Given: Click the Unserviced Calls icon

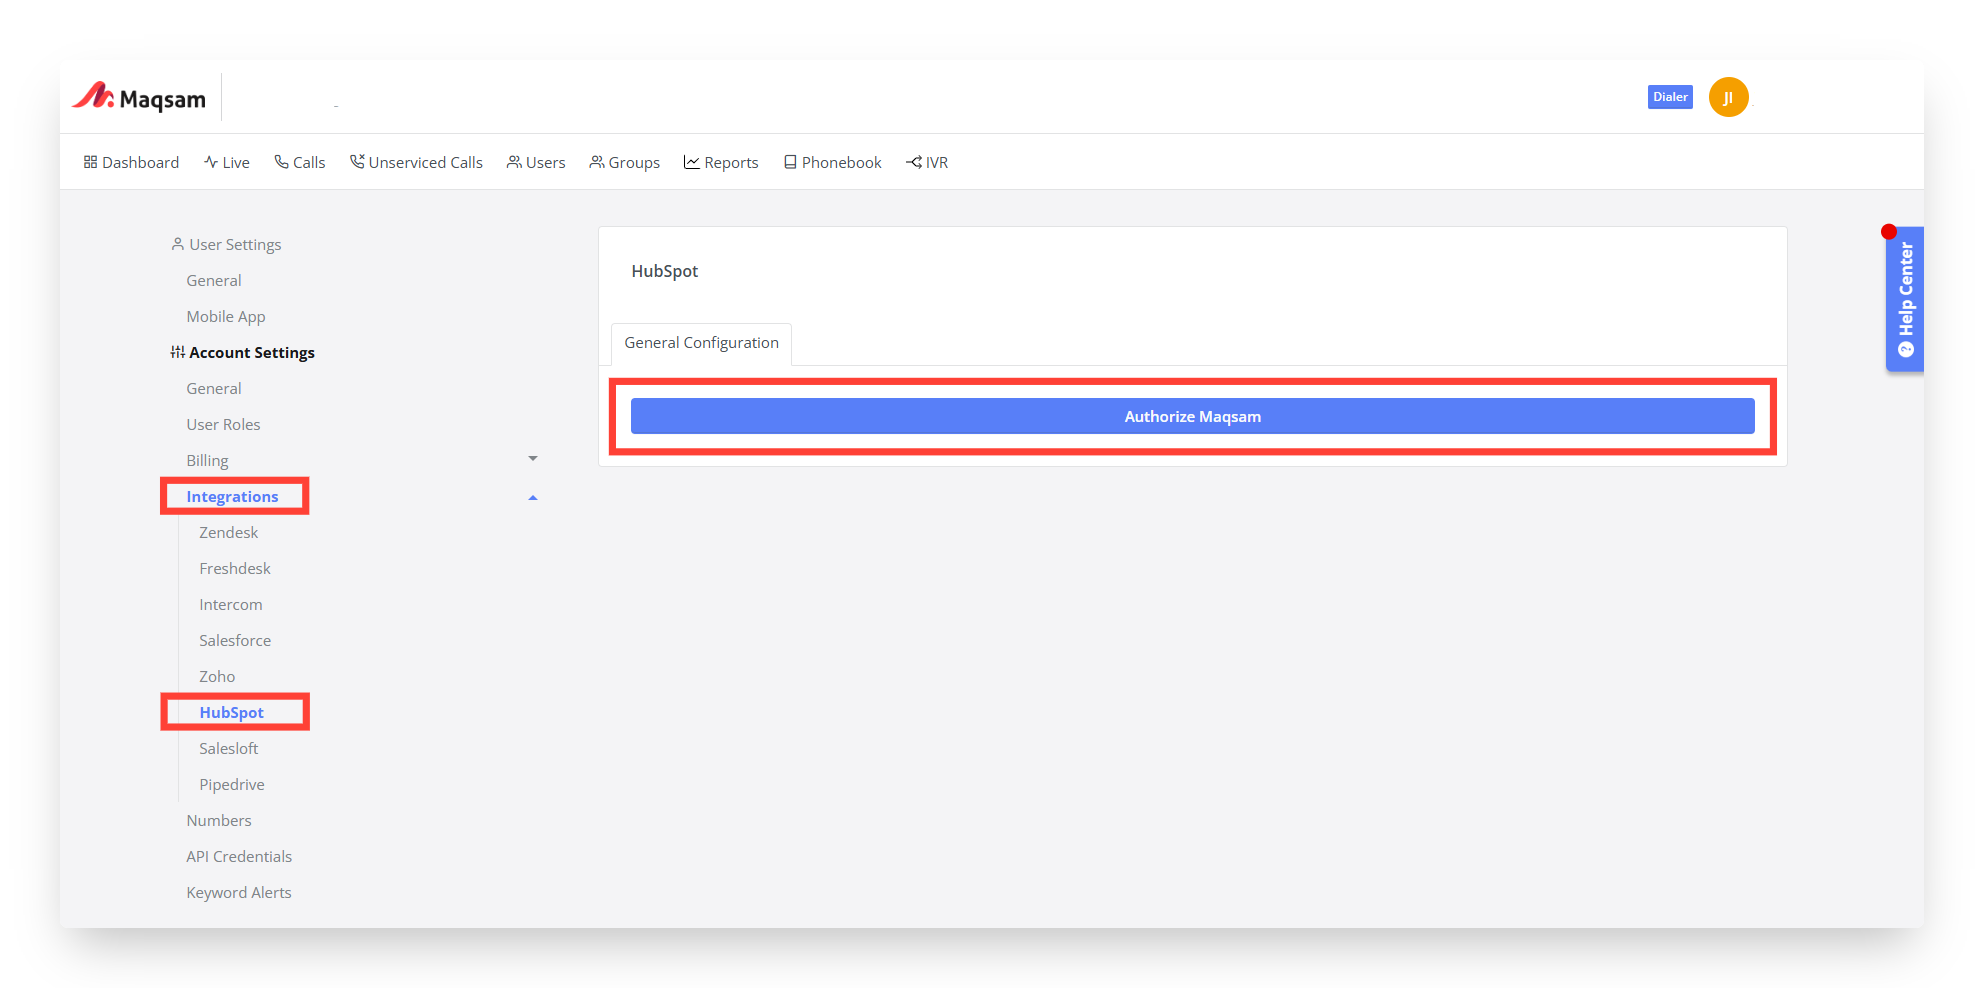Looking at the screenshot, I should pyautogui.click(x=357, y=162).
